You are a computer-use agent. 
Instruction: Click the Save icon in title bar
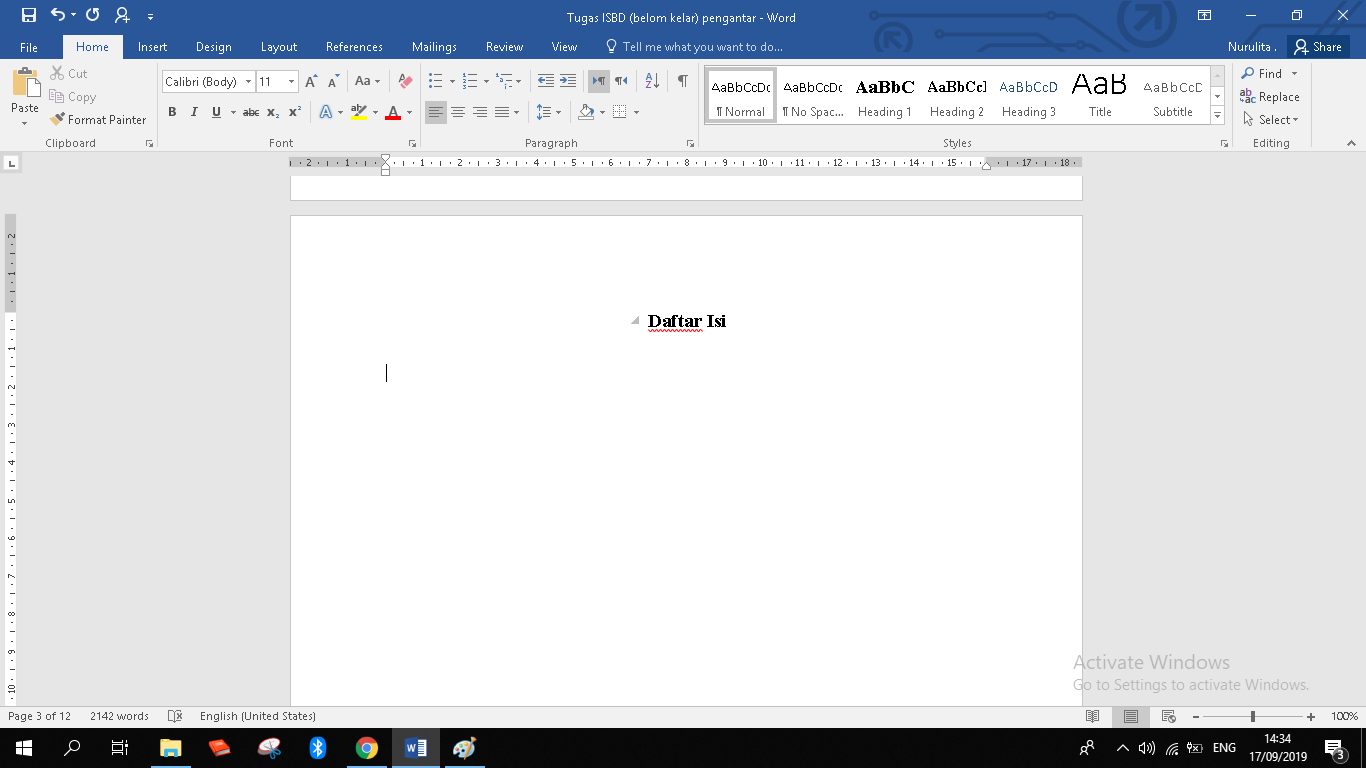pos(28,15)
